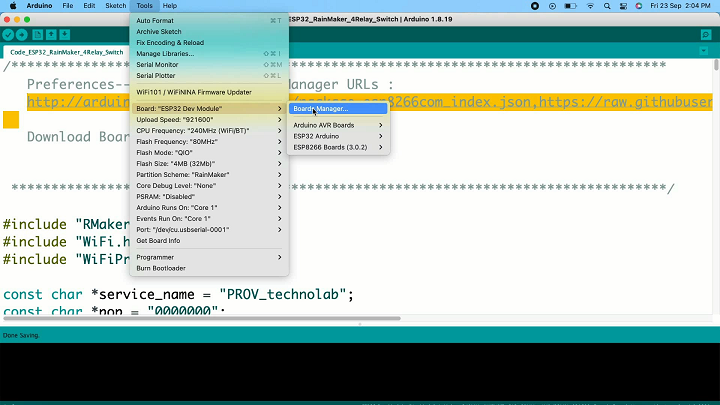Click the play-circle menu bar icon
This screenshot has height=405, width=720.
(x=552, y=6)
